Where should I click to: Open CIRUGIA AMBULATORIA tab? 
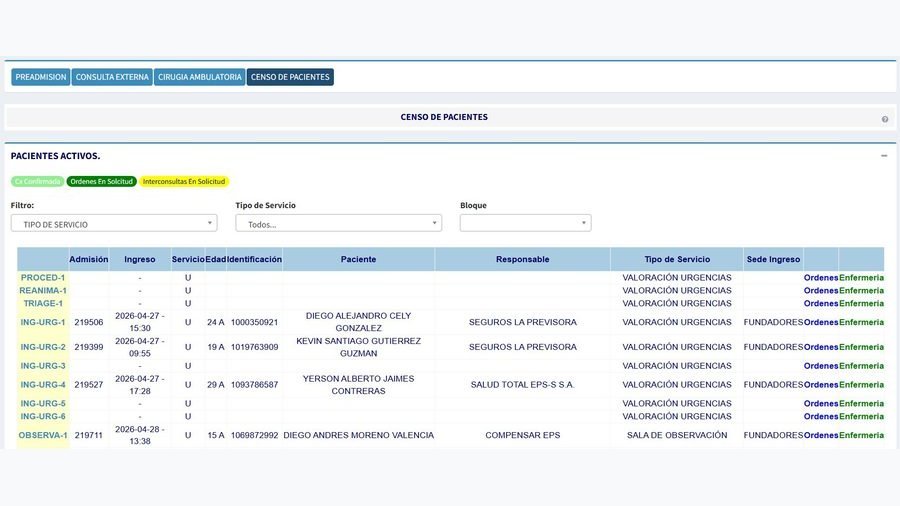point(200,77)
